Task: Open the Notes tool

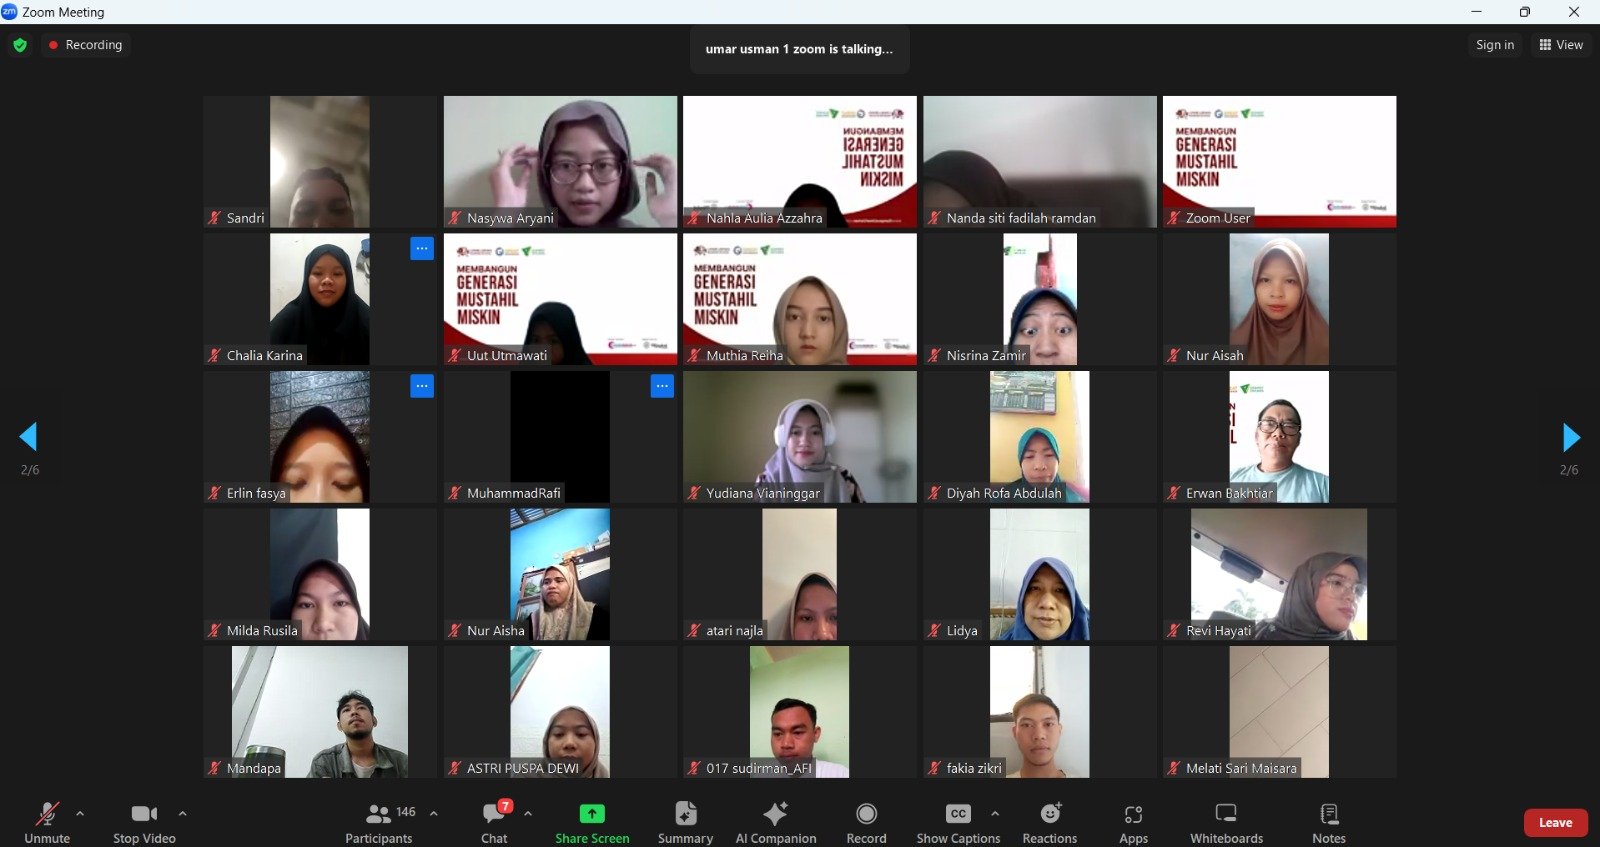Action: click(x=1328, y=814)
